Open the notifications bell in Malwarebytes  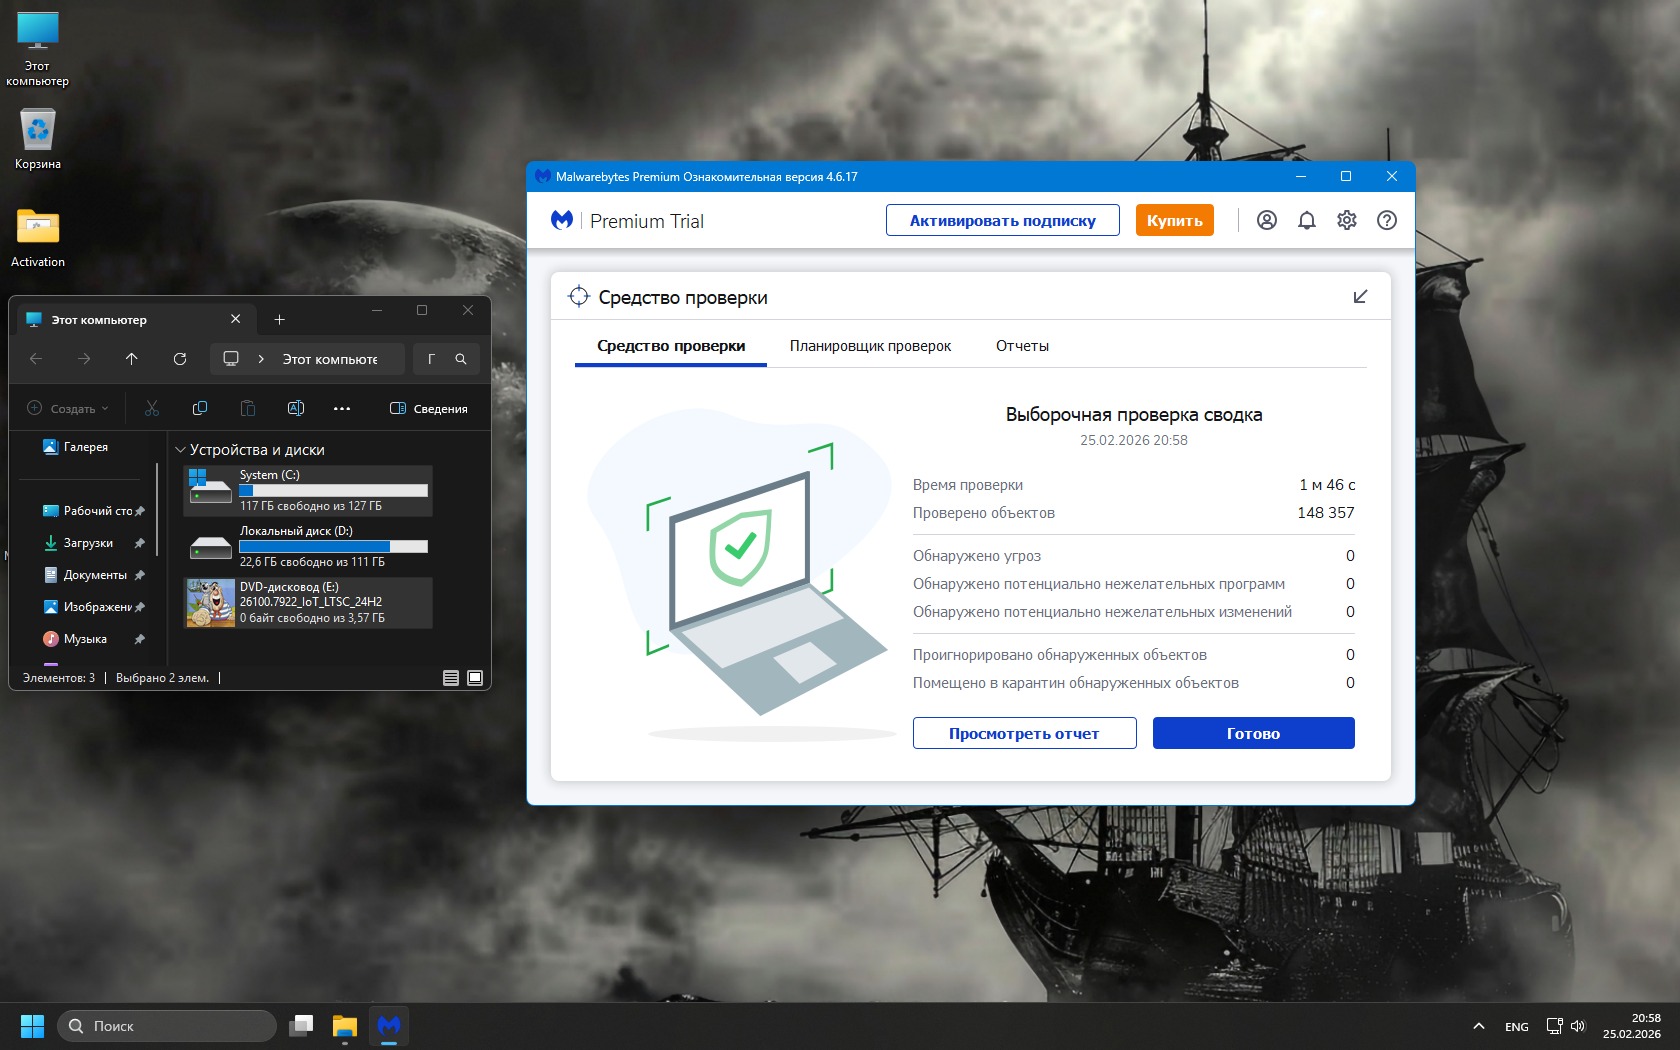point(1306,221)
